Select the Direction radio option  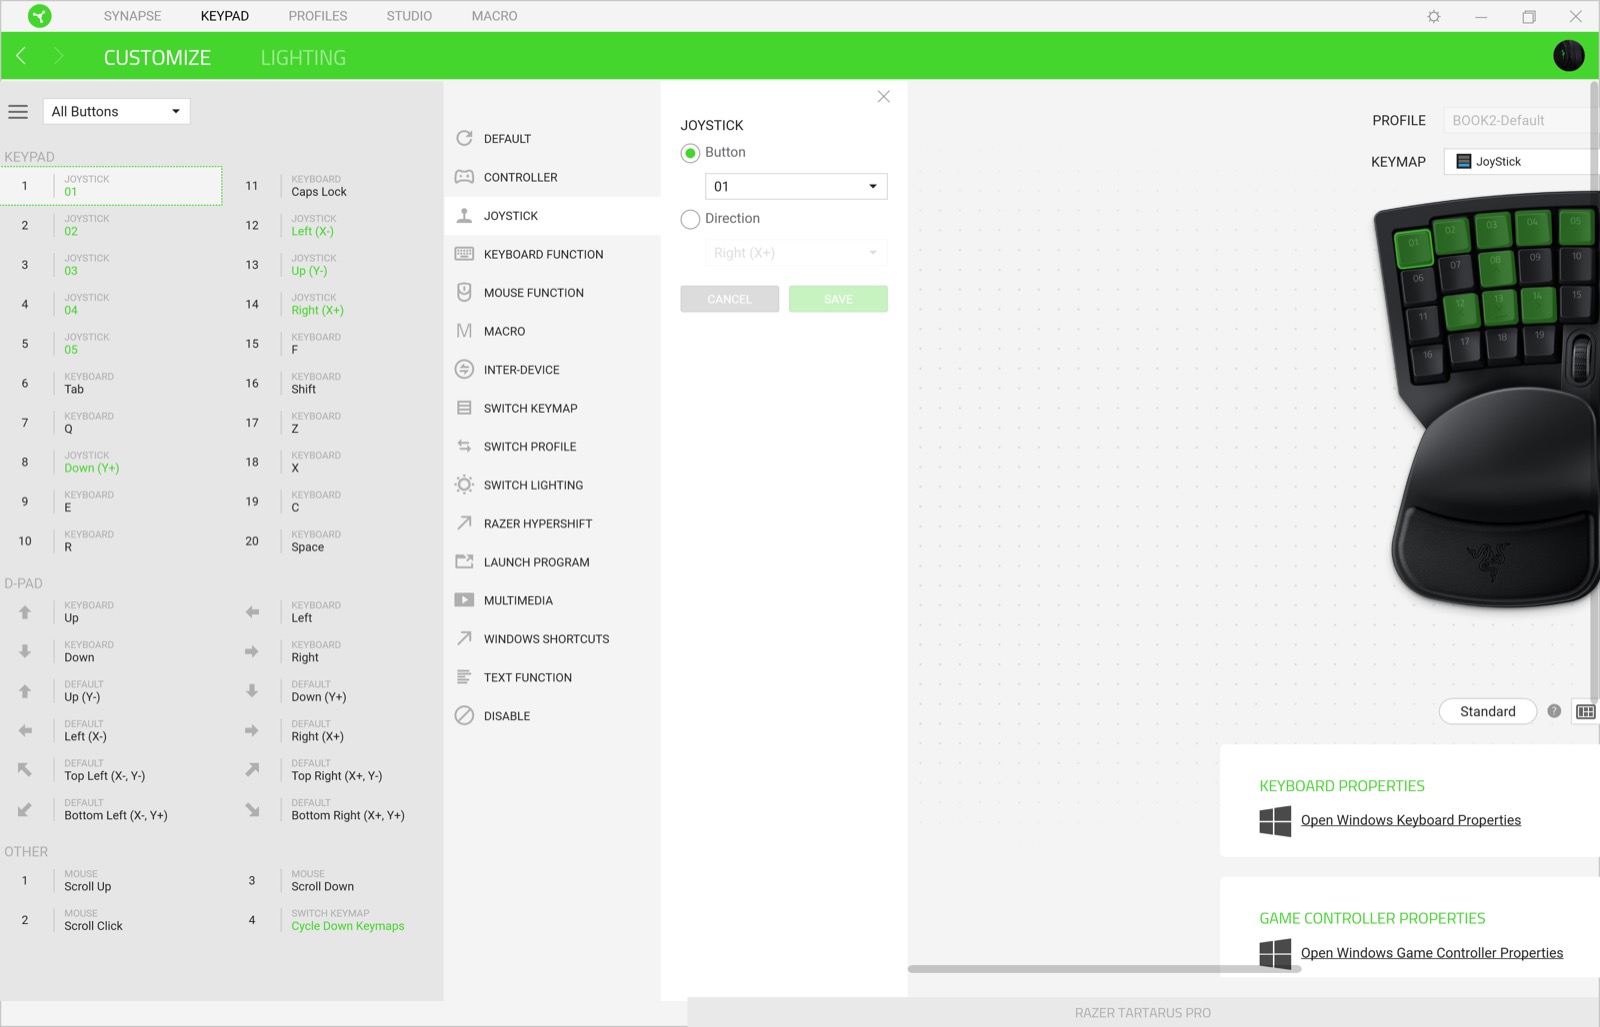click(x=690, y=219)
